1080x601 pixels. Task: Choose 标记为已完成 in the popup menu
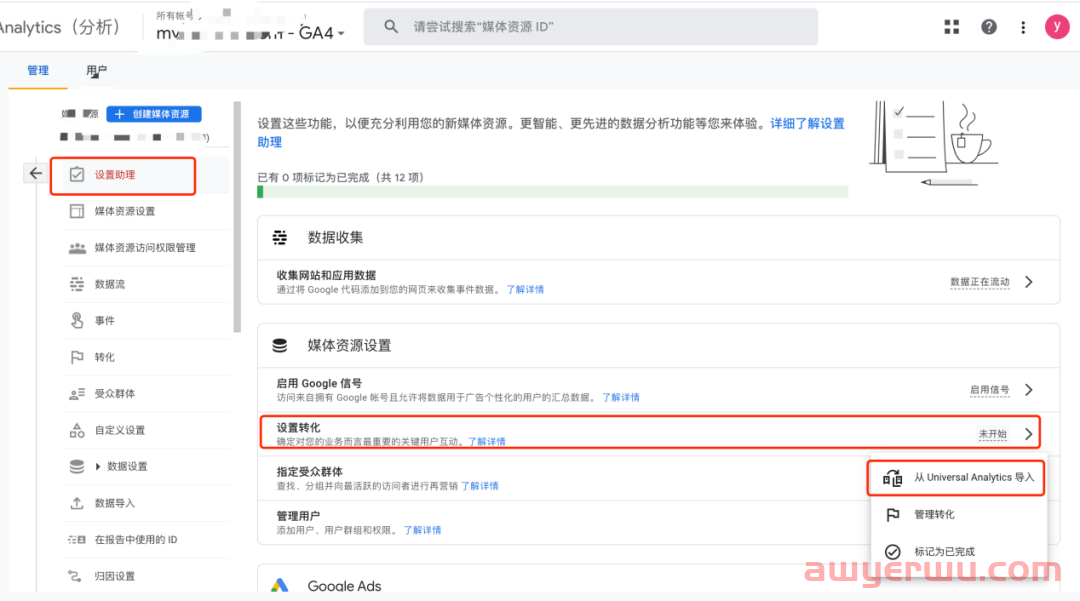(944, 552)
